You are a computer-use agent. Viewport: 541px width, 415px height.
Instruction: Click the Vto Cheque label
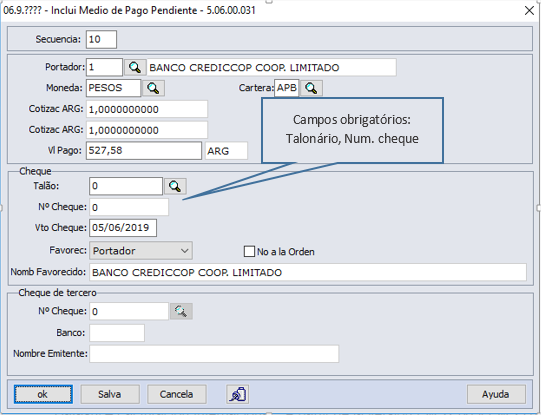click(x=61, y=228)
